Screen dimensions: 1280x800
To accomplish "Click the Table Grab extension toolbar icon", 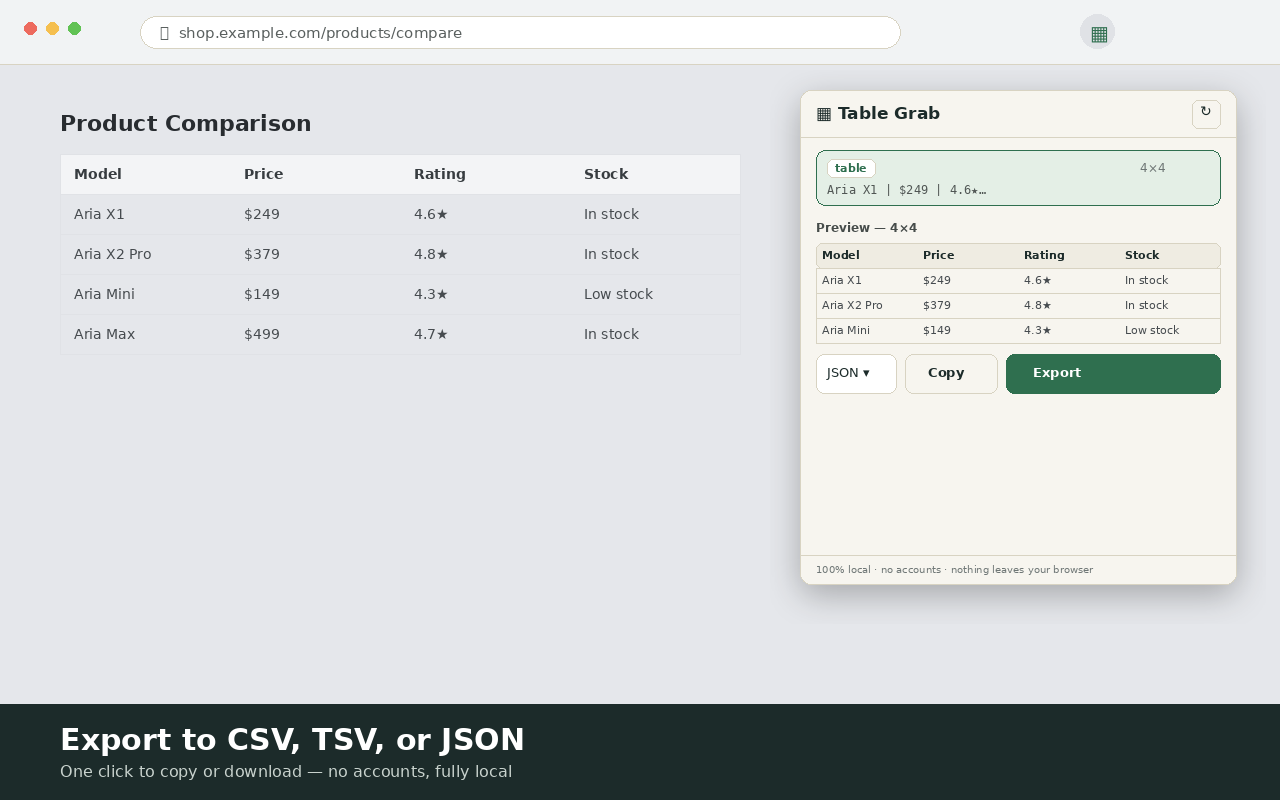I will point(1097,32).
